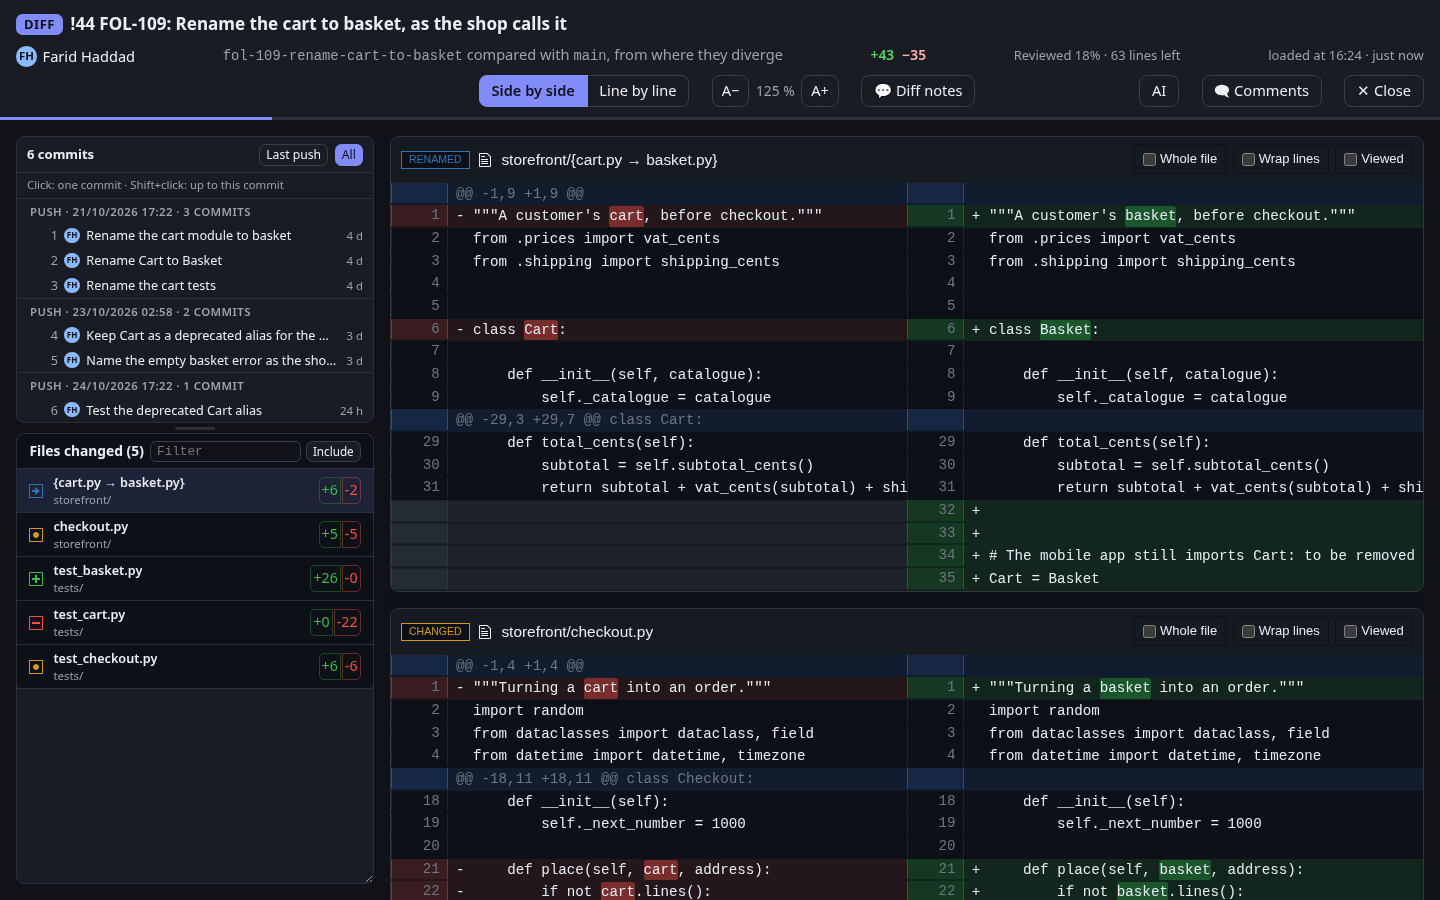1440x900 pixels.
Task: Open test_checkout.py in the file list
Action: [x=195, y=667]
